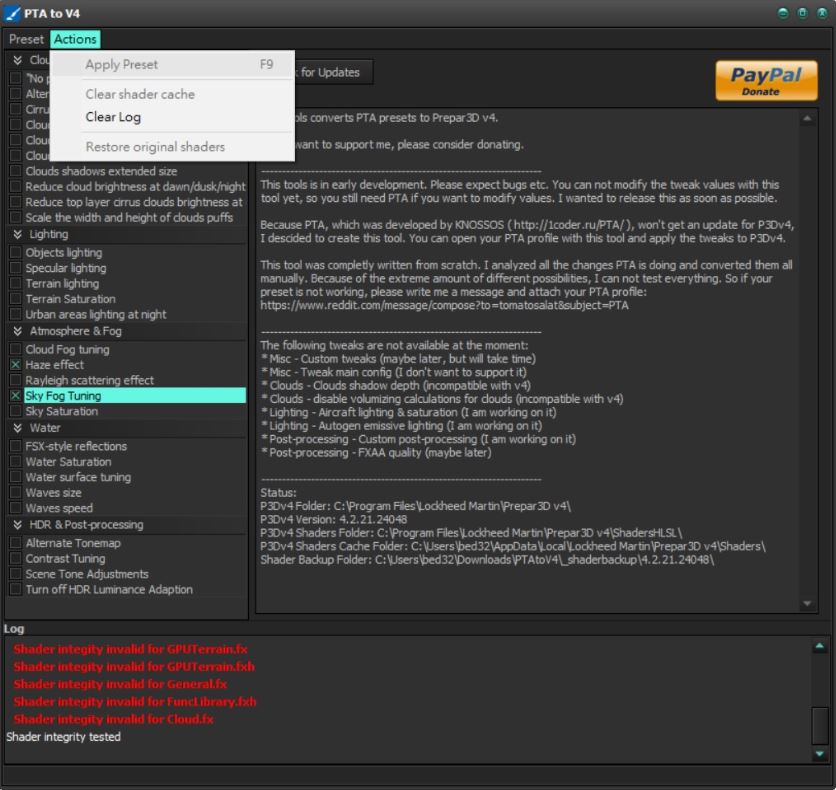Choose Clear Log from Actions menu

click(x=113, y=117)
